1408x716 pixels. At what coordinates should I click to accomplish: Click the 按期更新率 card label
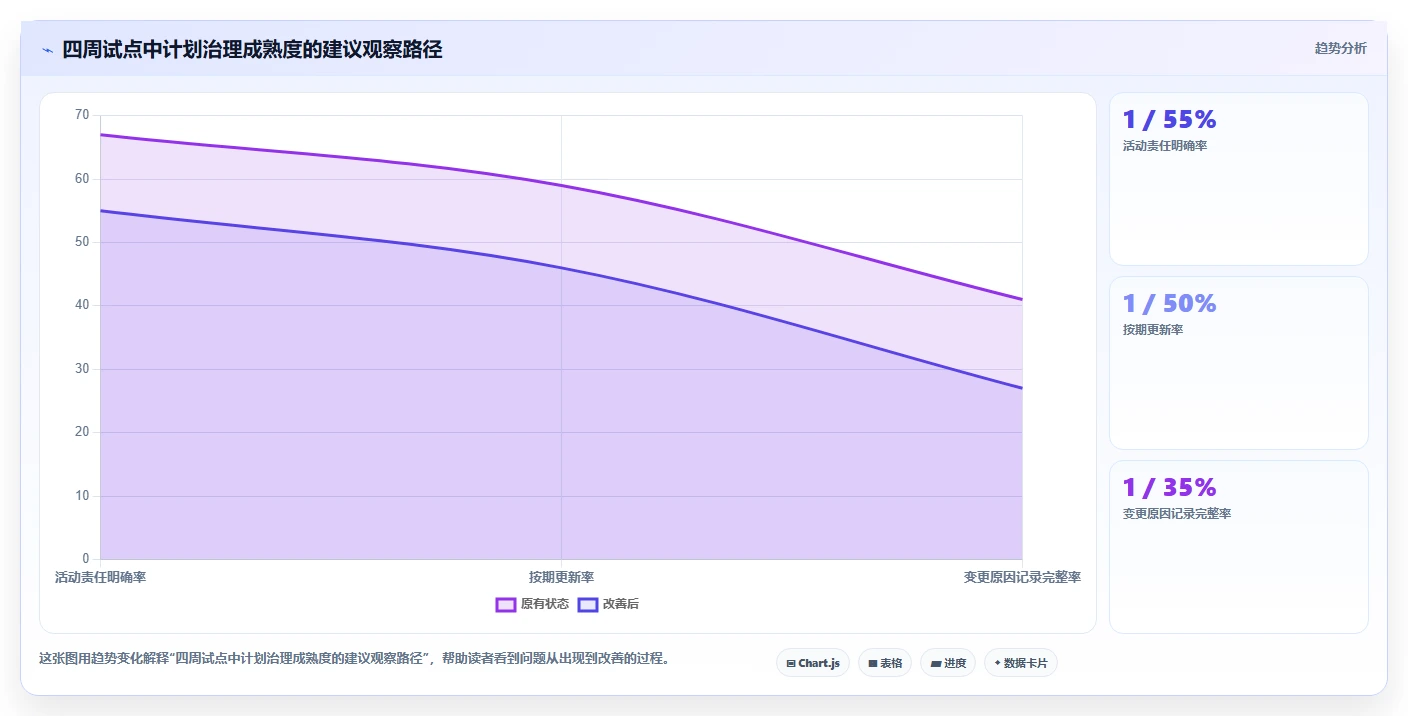[1153, 330]
